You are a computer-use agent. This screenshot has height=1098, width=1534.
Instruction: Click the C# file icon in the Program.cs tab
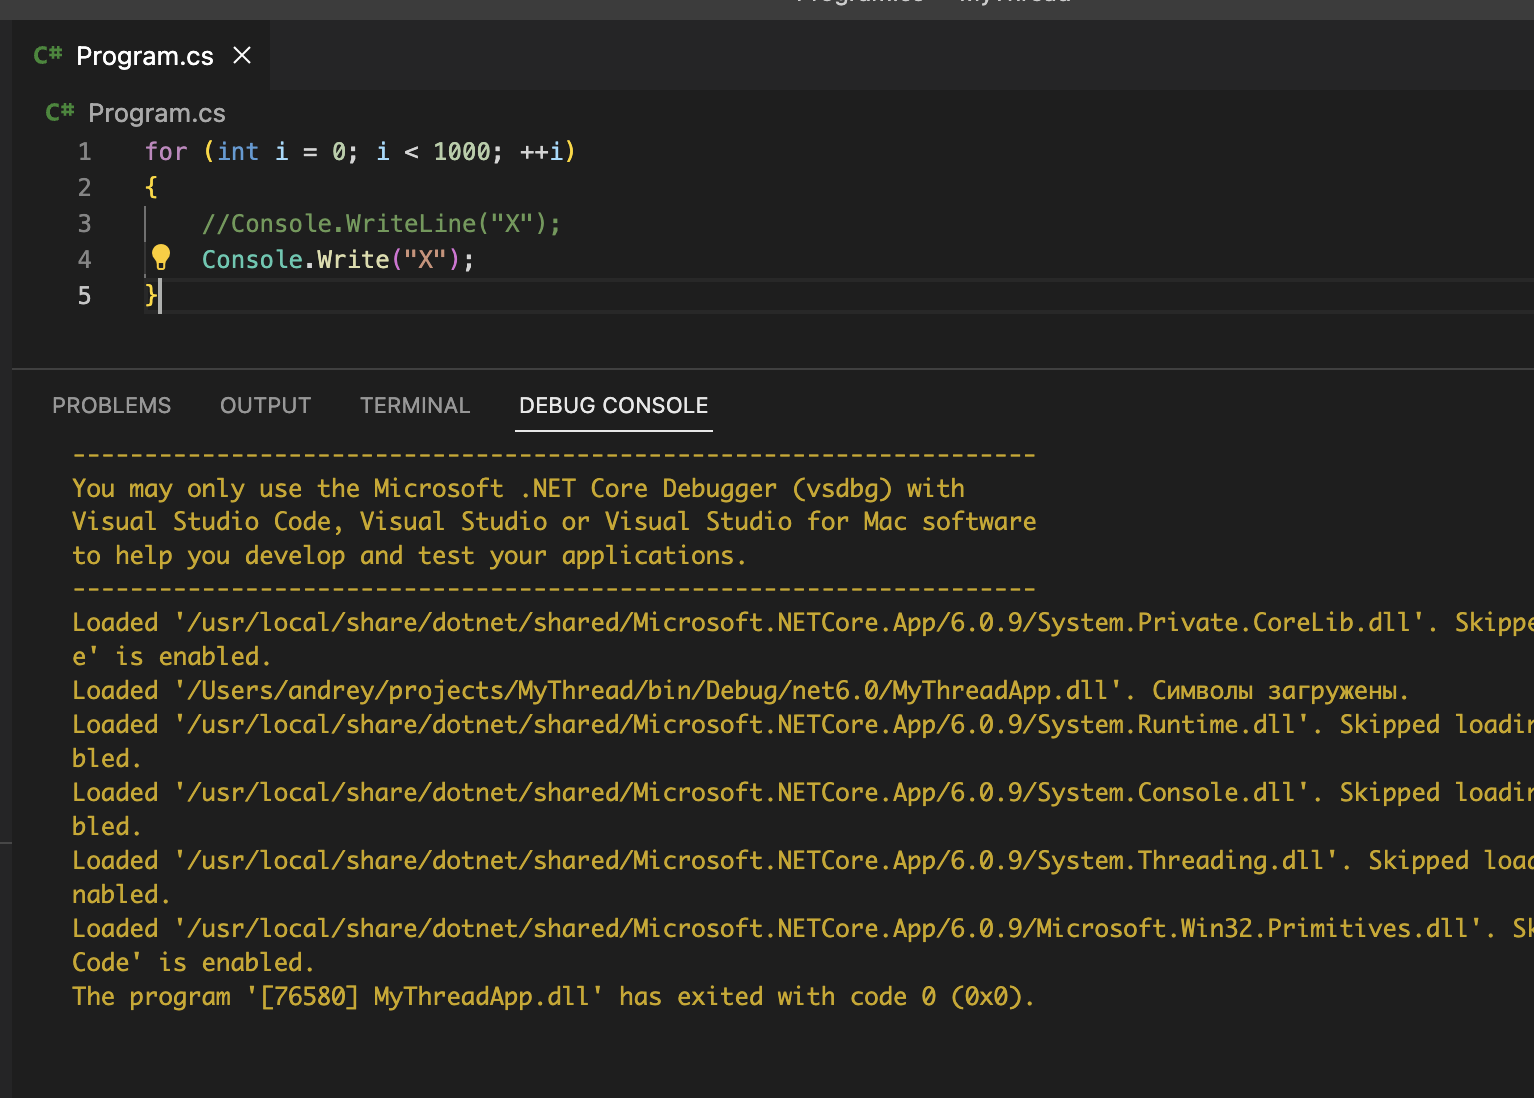(x=48, y=55)
